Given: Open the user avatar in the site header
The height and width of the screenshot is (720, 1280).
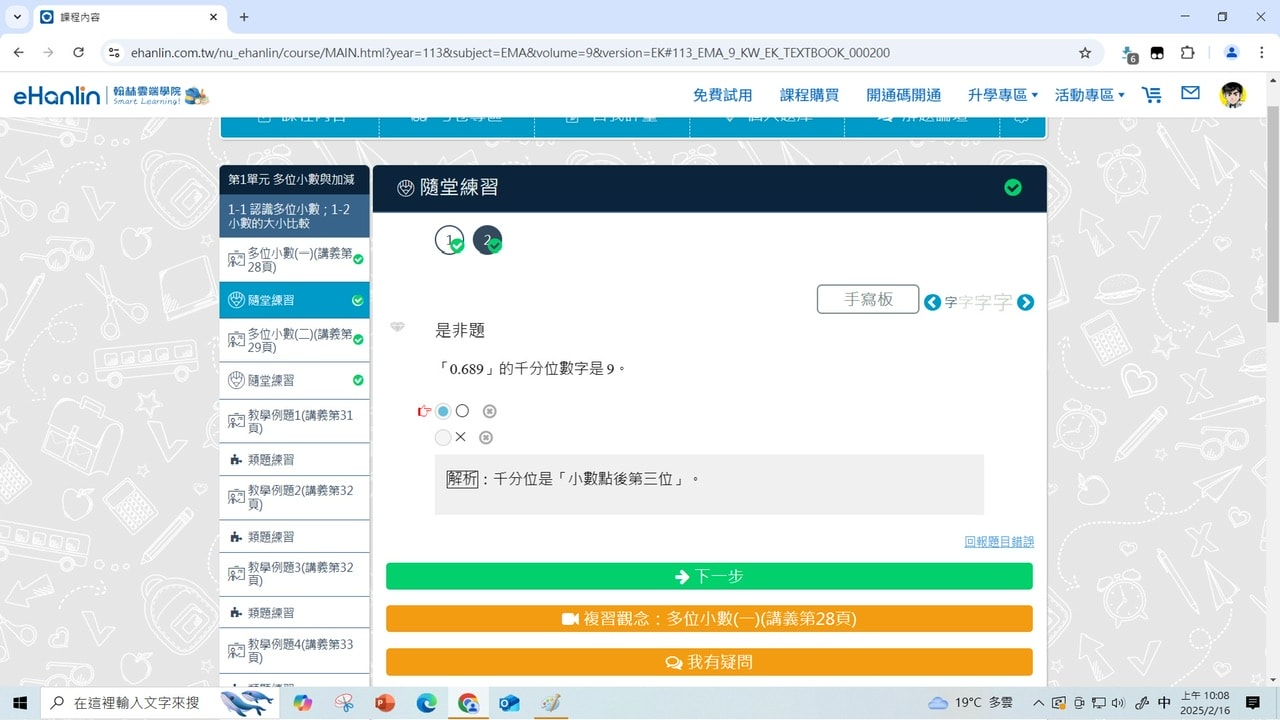Looking at the screenshot, I should click(1232, 94).
